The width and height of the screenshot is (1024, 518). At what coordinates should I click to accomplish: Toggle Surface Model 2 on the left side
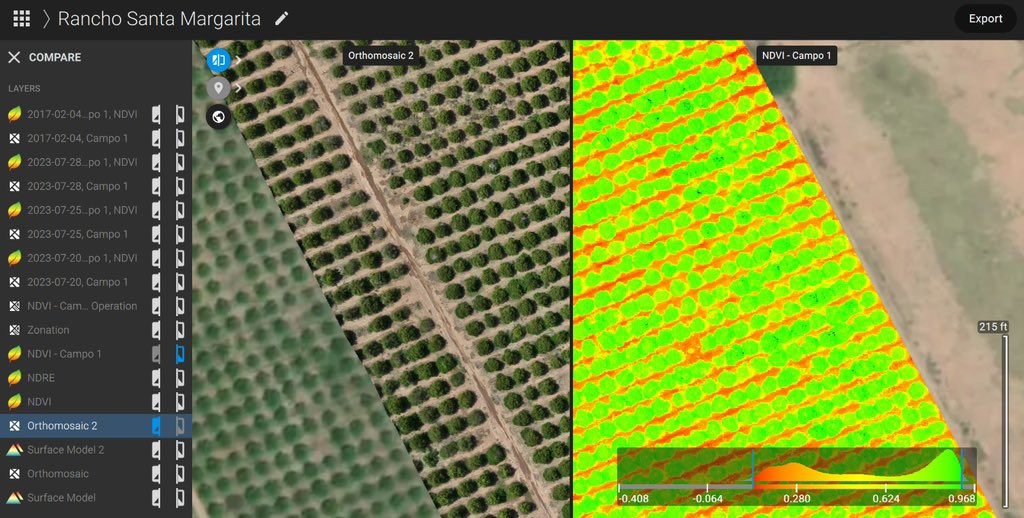point(156,449)
